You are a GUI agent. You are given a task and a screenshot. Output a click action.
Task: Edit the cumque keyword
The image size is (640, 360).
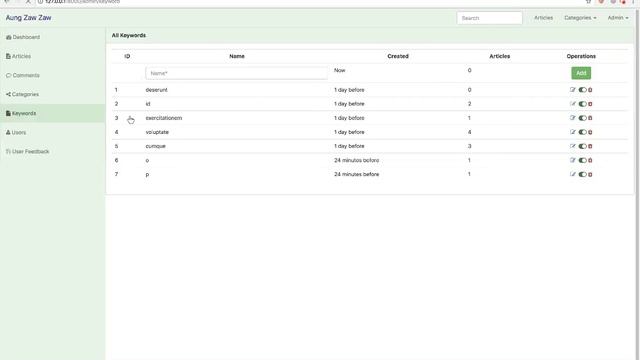[x=572, y=146]
